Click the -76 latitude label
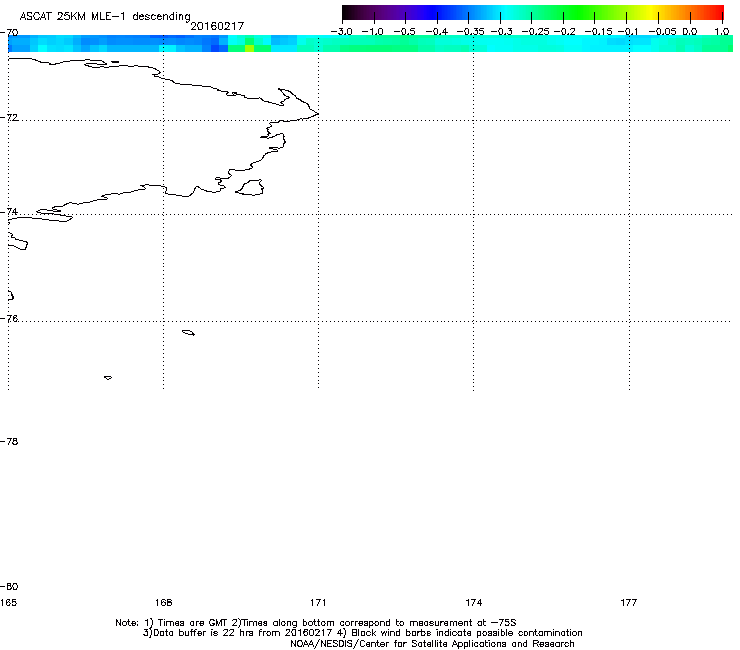The width and height of the screenshot is (740, 650). tap(9, 319)
